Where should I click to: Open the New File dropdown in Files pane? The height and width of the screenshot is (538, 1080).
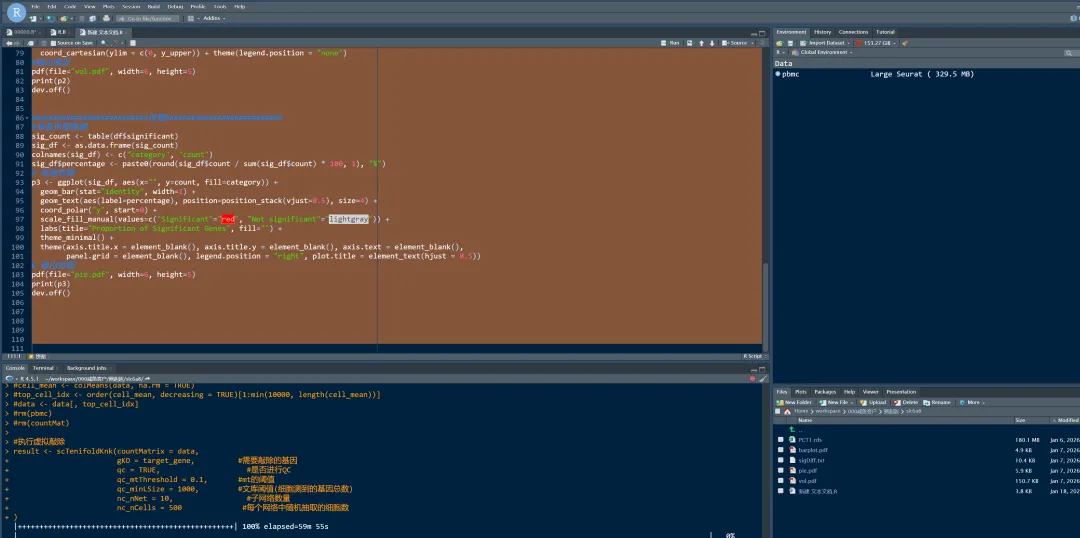pyautogui.click(x=836, y=402)
